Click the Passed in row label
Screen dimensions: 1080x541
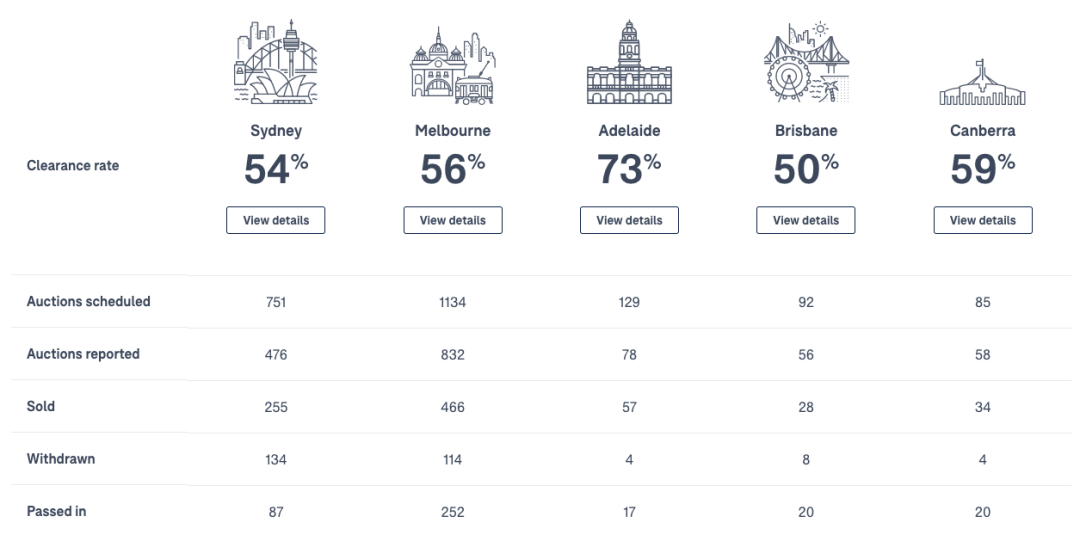[56, 511]
